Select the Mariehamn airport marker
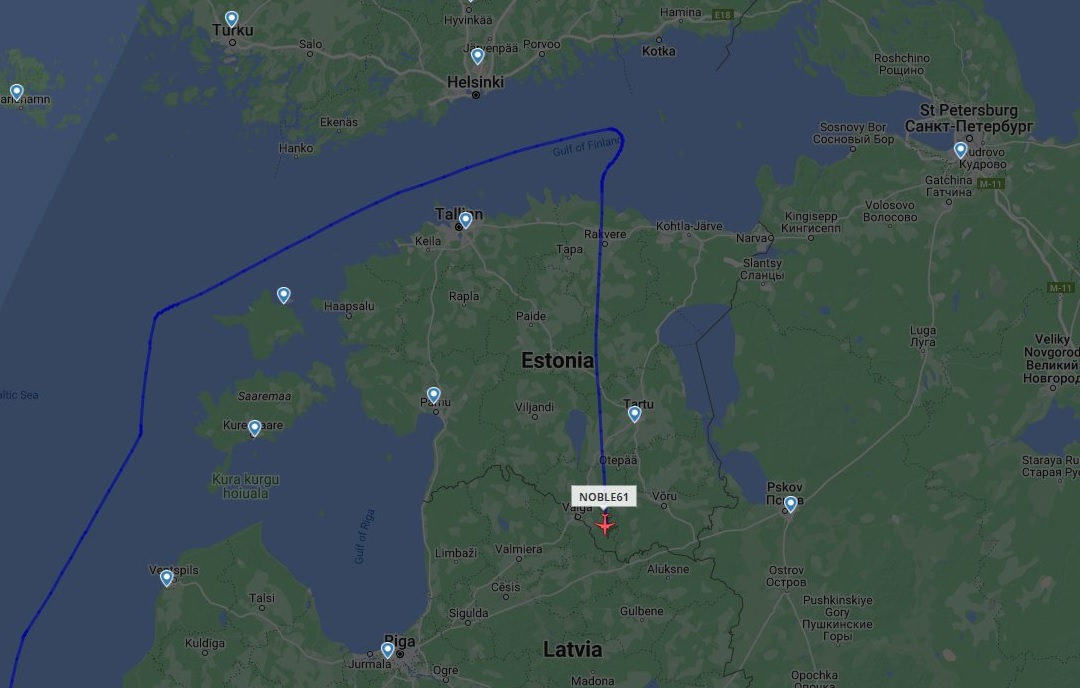 coord(17,92)
